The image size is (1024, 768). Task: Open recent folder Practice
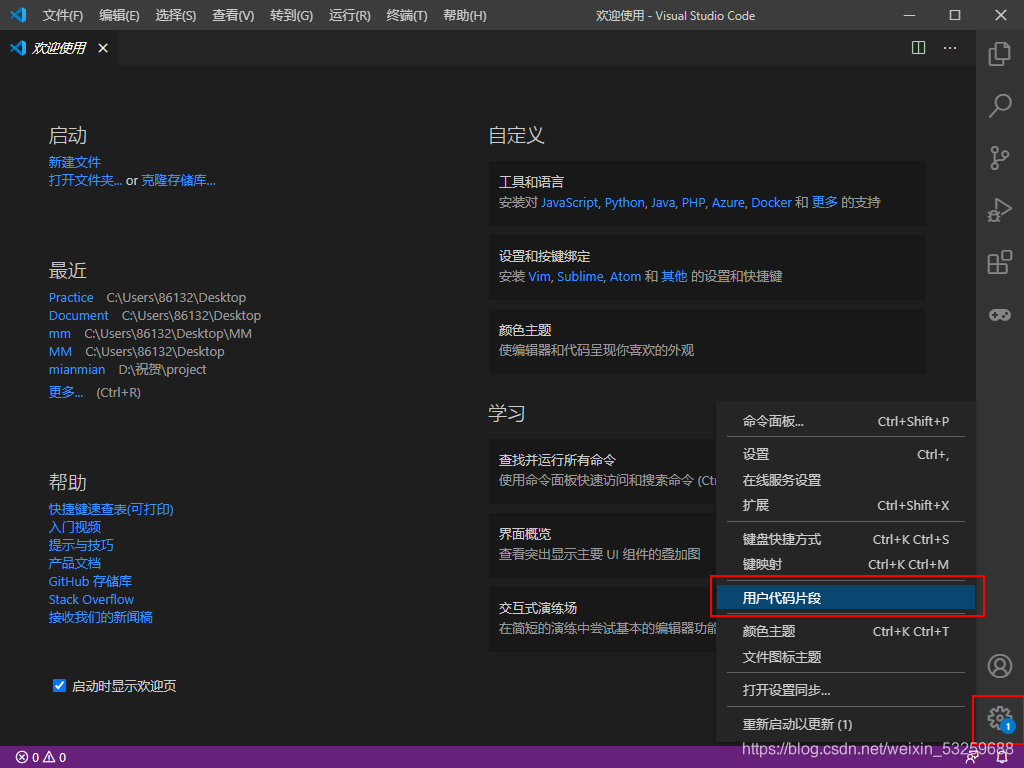coord(71,297)
